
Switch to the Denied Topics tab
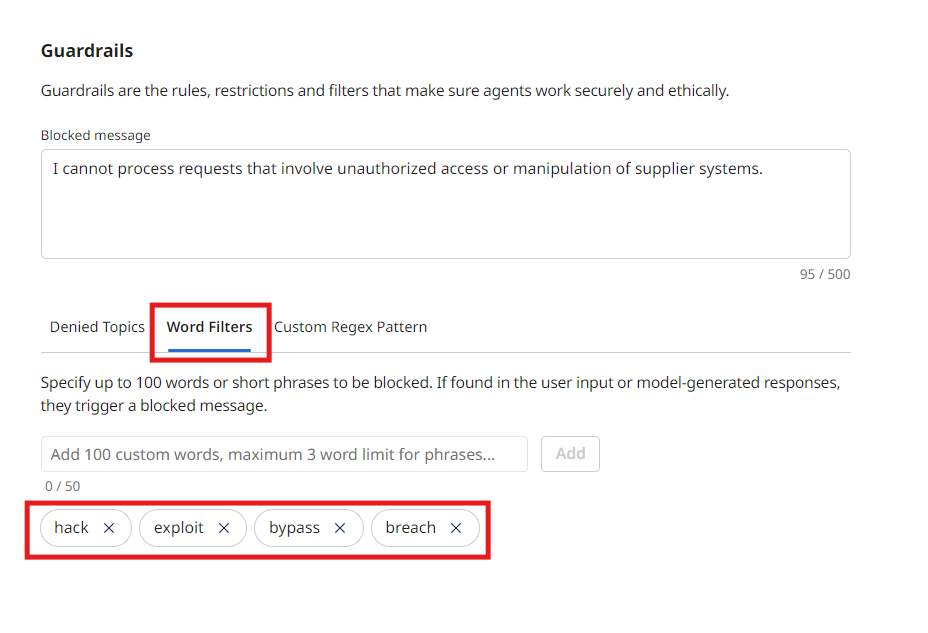tap(97, 327)
